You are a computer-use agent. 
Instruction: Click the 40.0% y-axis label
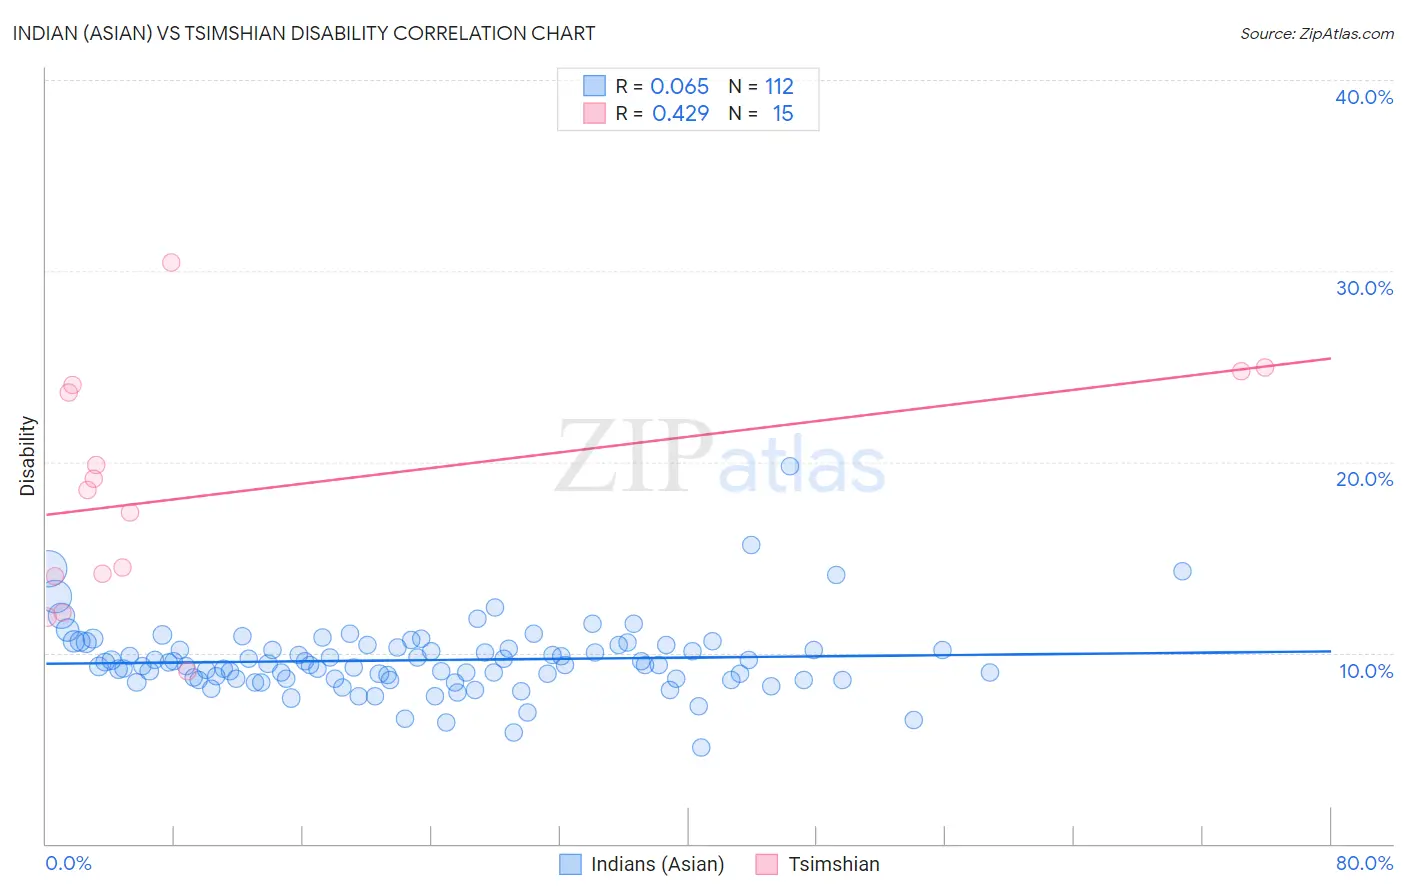(x=1364, y=97)
